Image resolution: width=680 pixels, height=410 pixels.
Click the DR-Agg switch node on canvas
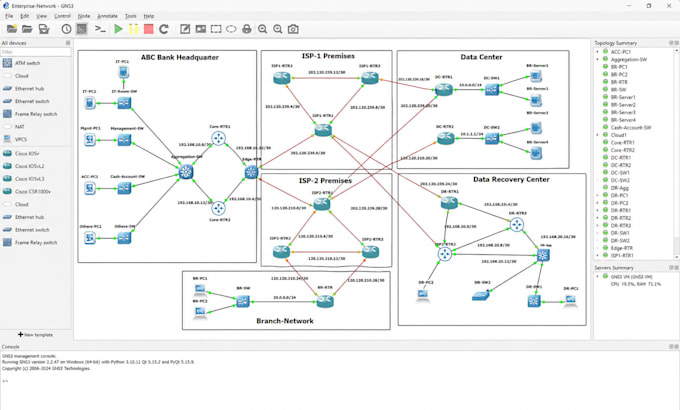pos(543,255)
